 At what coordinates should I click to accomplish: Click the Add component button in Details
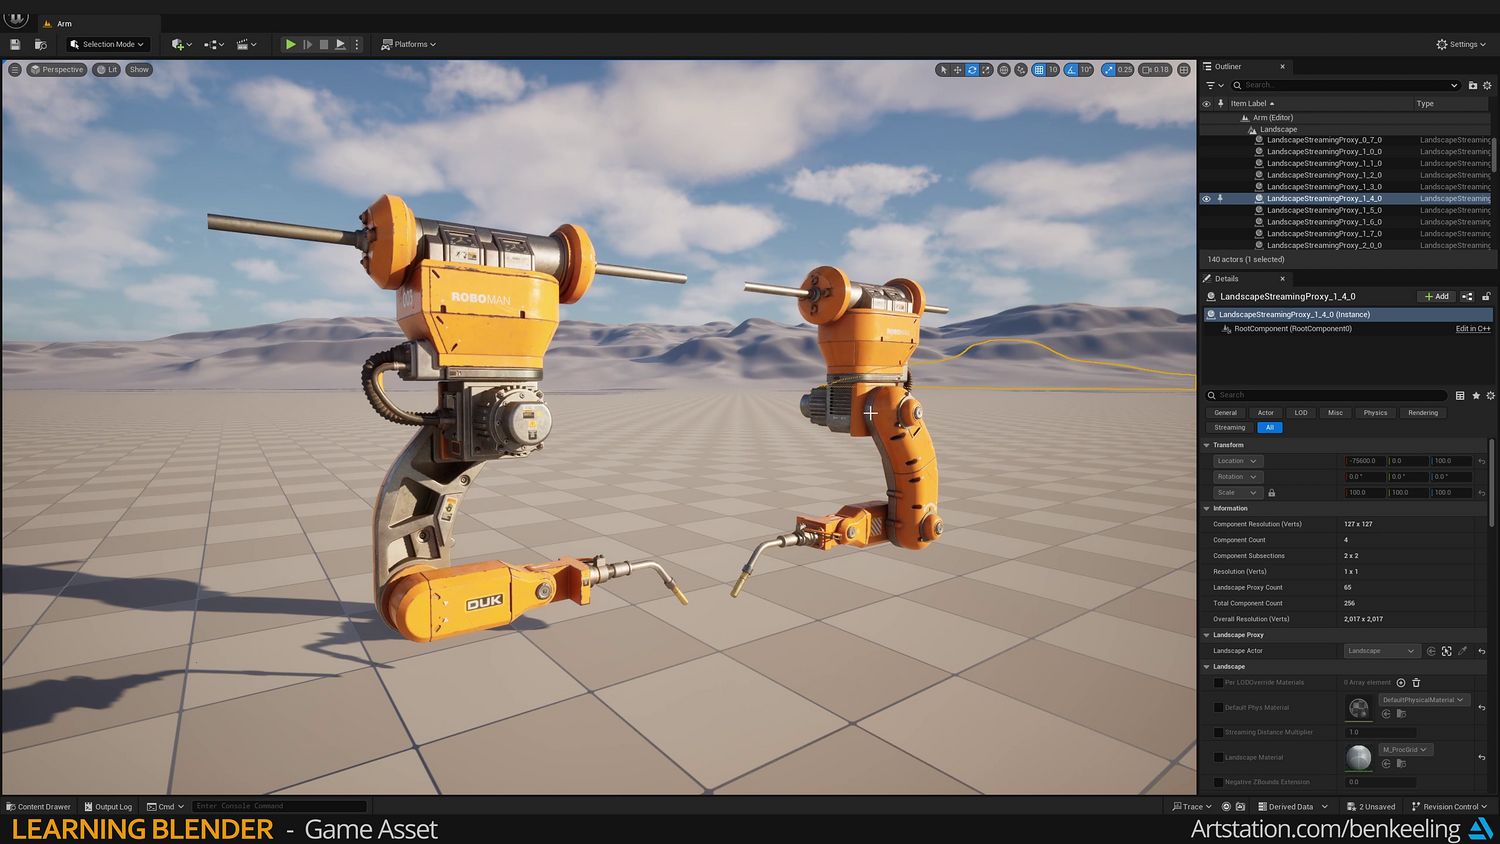coord(1436,297)
